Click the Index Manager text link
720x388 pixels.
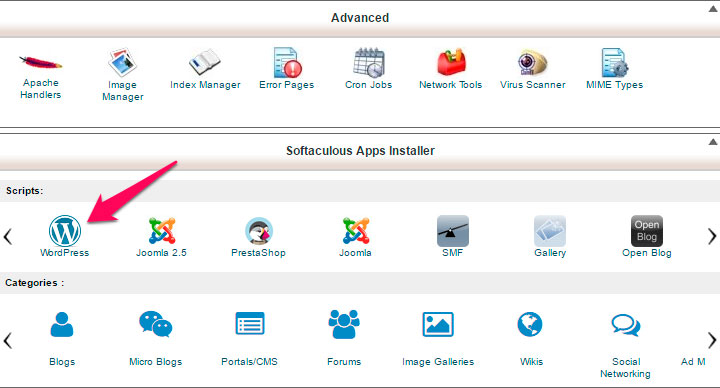(205, 85)
